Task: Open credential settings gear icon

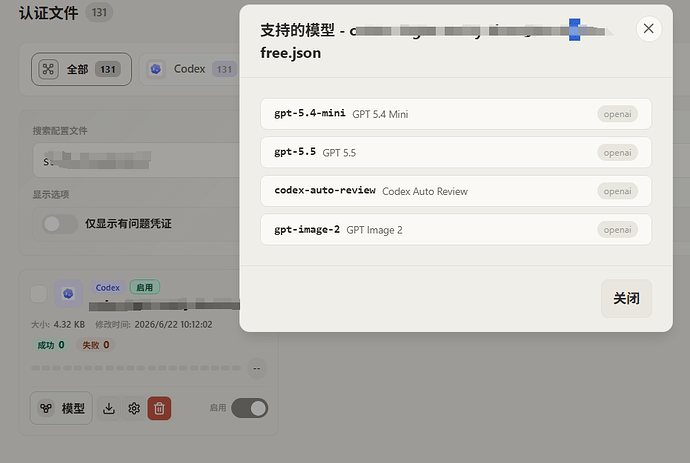Action: (134, 408)
